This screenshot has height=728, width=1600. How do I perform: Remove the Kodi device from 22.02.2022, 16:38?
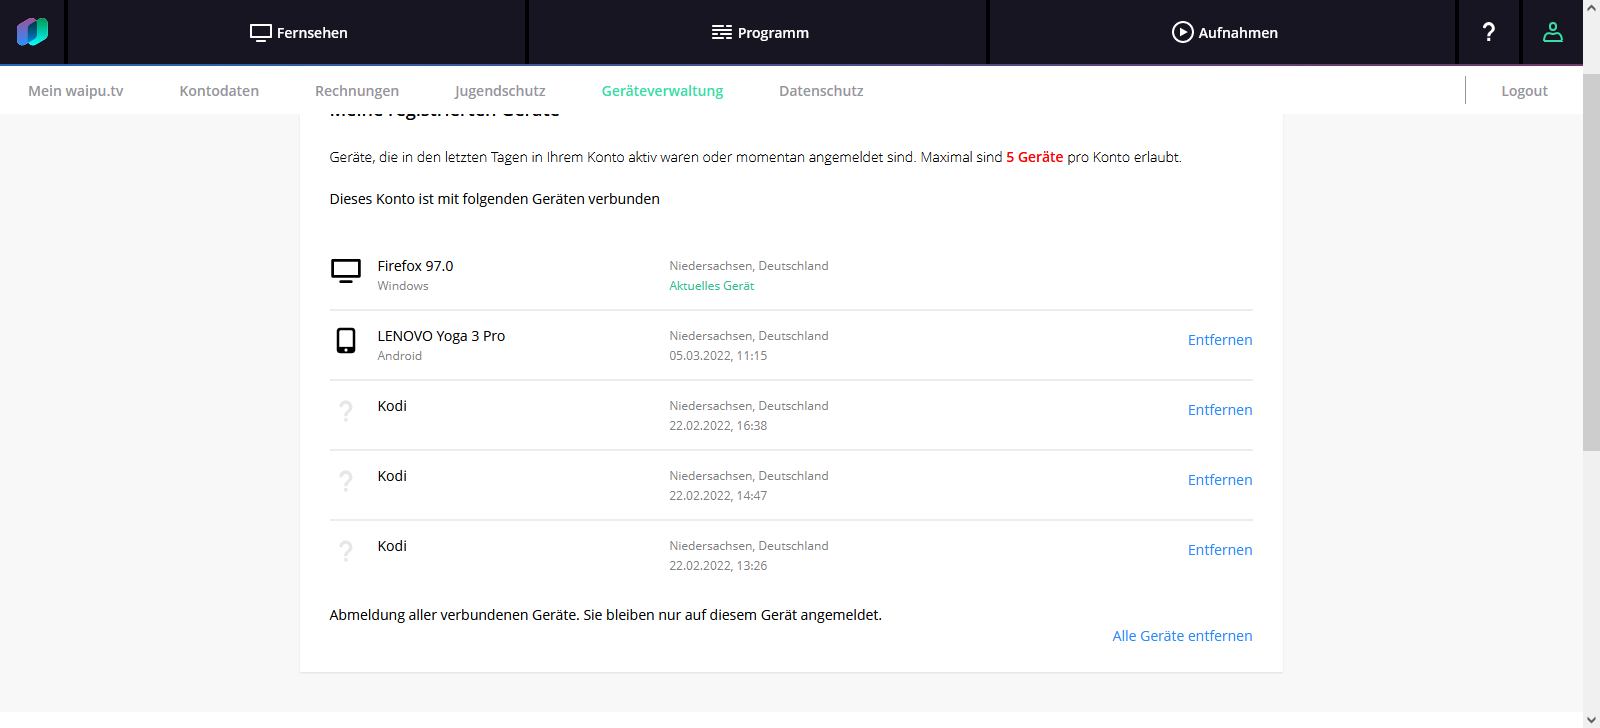click(1220, 410)
